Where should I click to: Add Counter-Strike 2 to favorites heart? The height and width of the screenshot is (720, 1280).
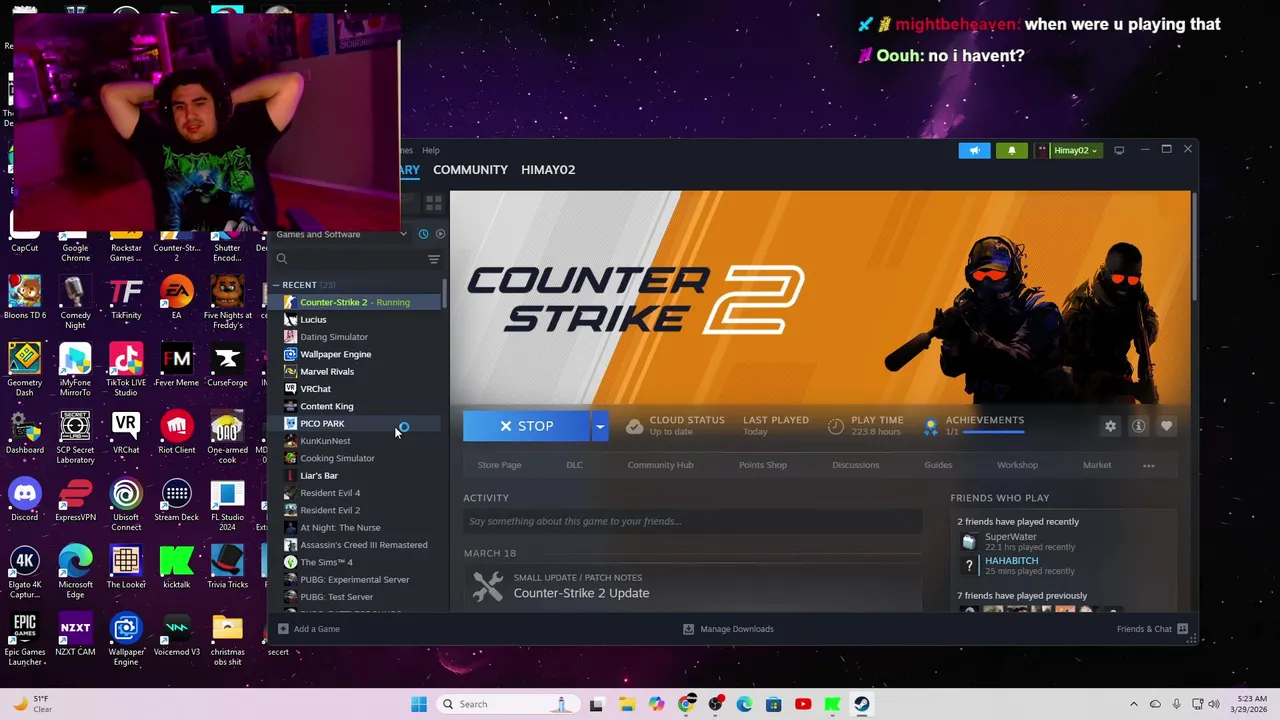click(1166, 426)
